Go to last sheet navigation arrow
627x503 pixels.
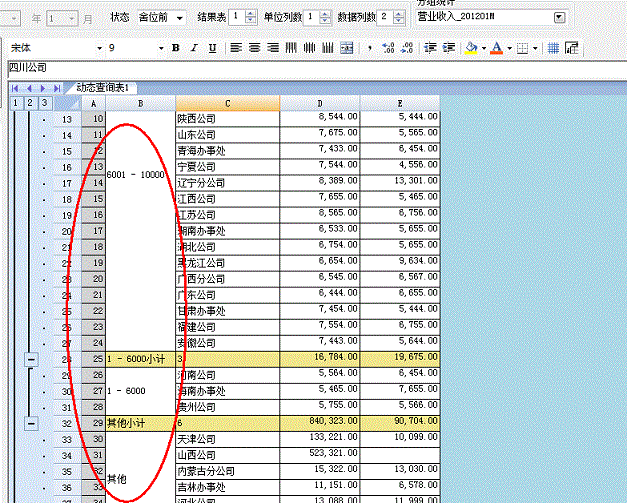click(x=57, y=88)
